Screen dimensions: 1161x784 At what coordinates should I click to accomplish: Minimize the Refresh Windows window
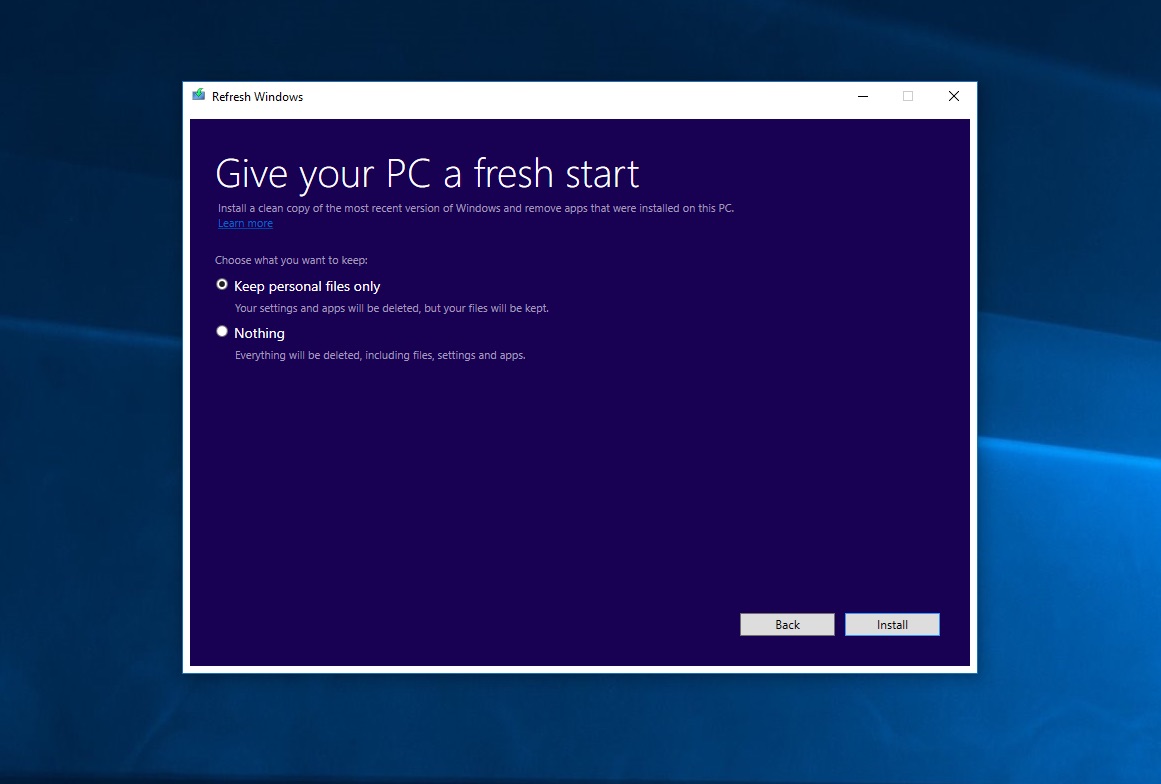coord(862,96)
